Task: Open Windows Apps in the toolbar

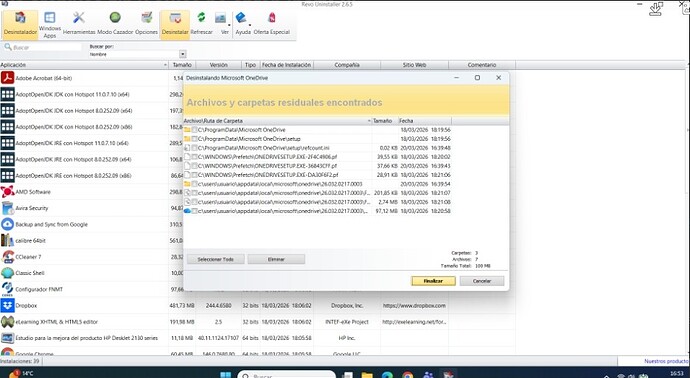Action: tap(50, 25)
